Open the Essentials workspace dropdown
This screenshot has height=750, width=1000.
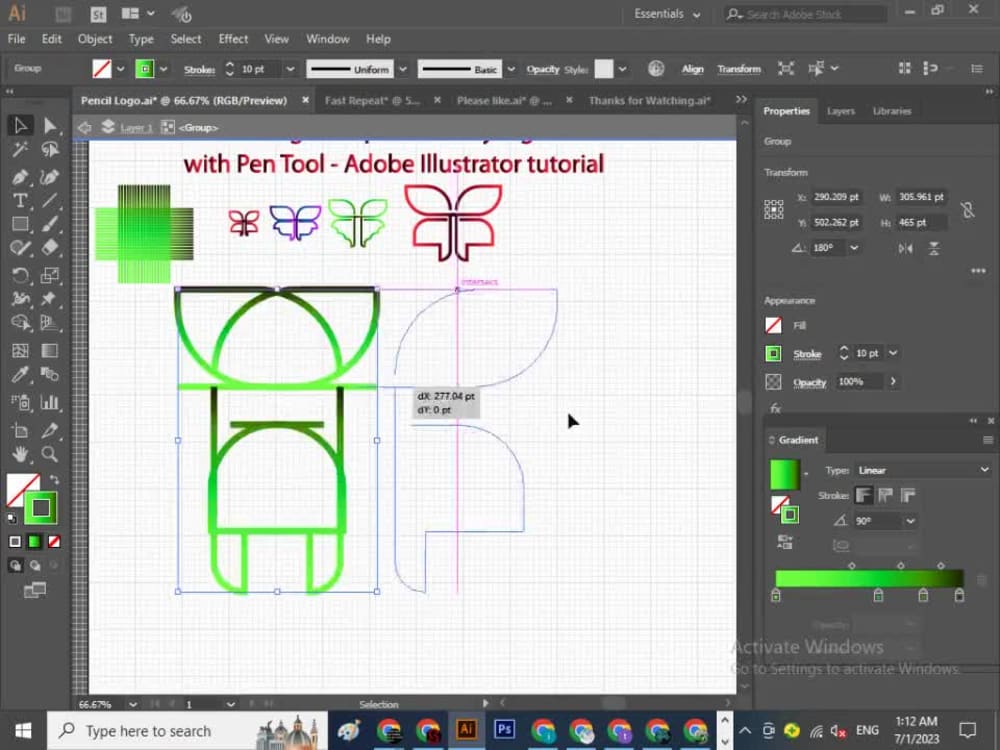[667, 14]
